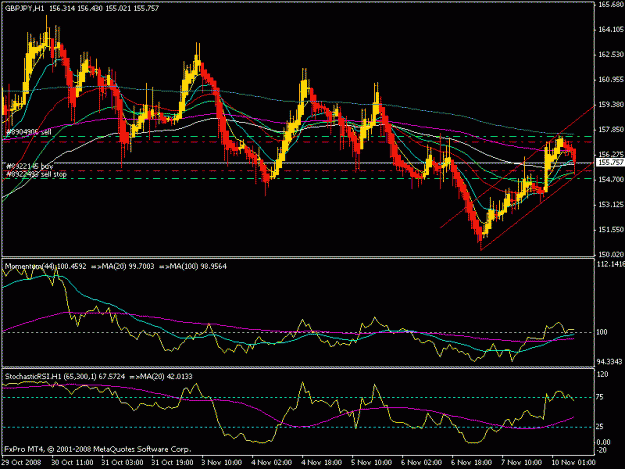This screenshot has width=625, height=469.
Task: Click the Momentum MA(20) 99.7003 label
Action: tap(123, 266)
